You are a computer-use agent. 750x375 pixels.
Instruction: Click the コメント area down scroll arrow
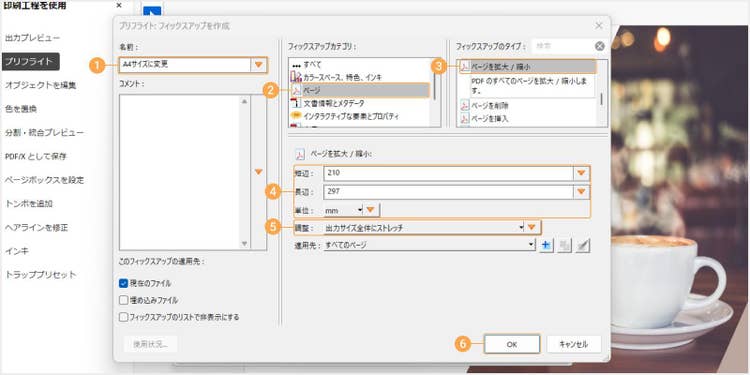coord(245,243)
